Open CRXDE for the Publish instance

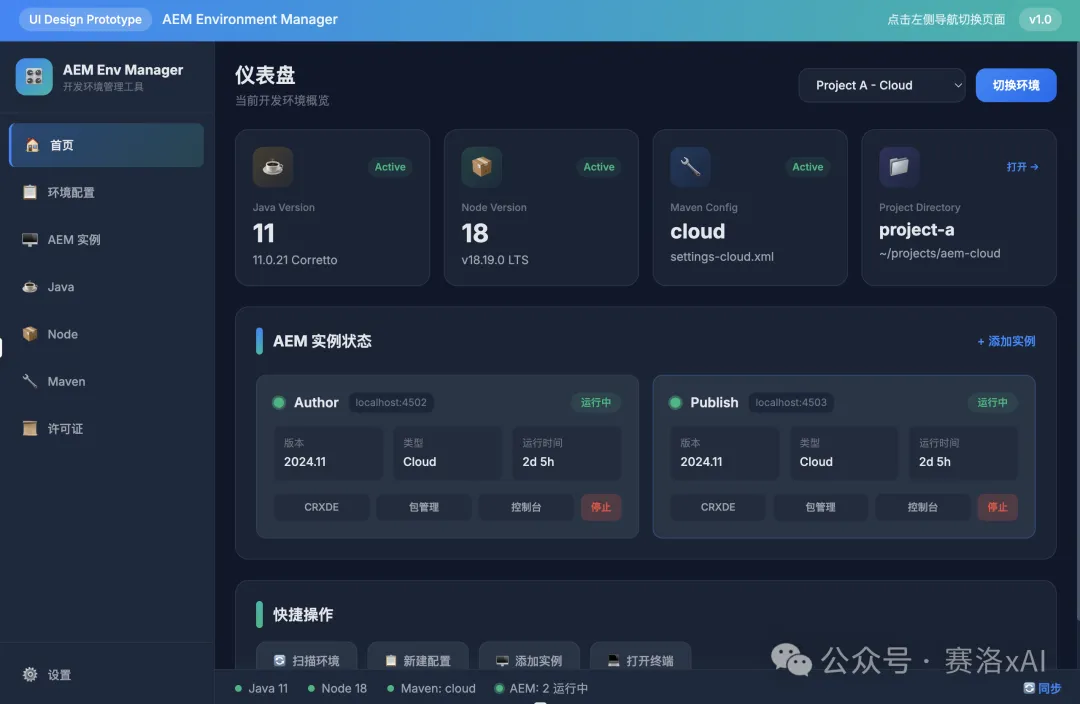[718, 507]
